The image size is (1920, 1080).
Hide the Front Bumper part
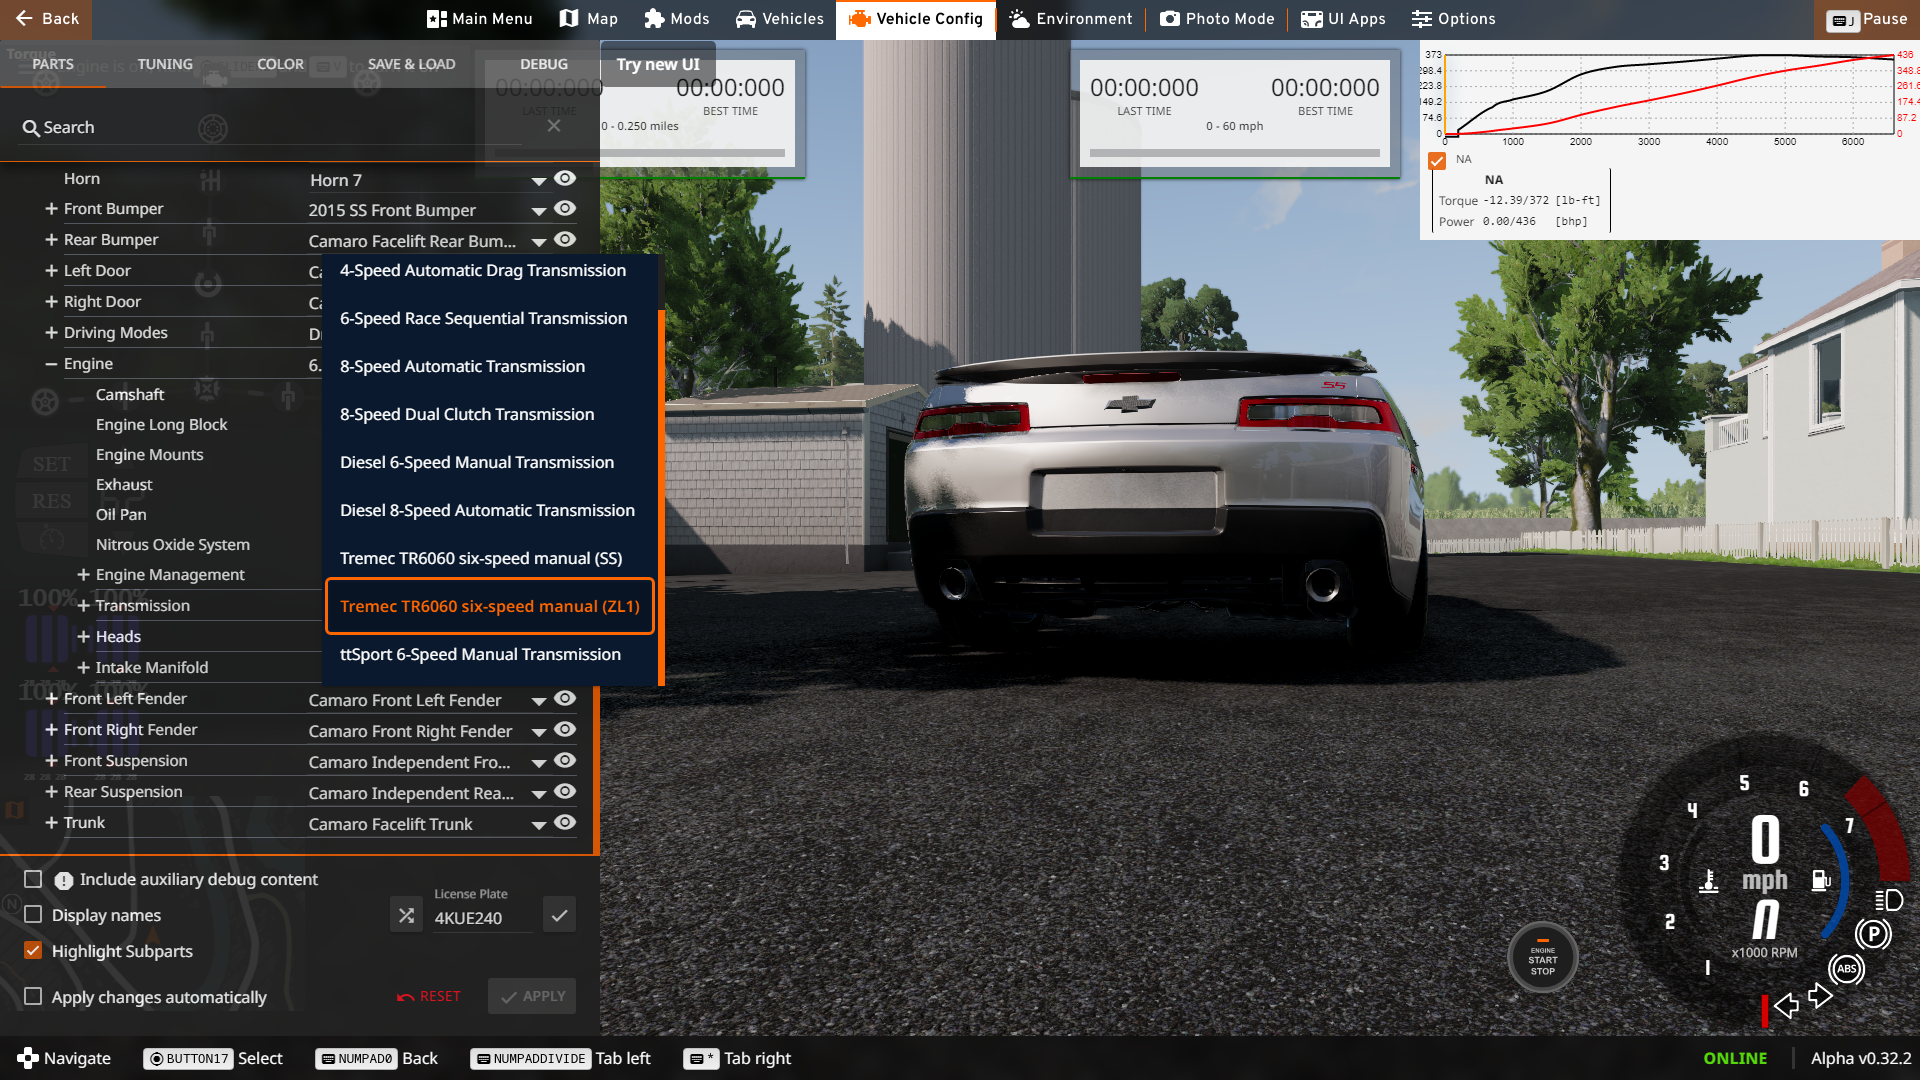(565, 209)
